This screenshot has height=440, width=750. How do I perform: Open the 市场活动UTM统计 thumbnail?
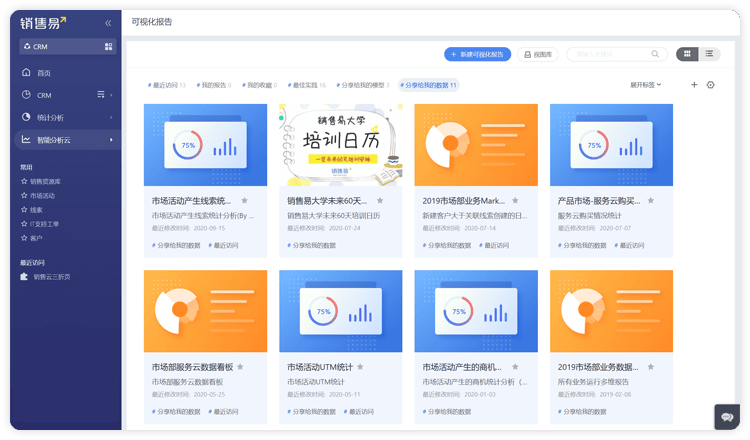pyautogui.click(x=341, y=311)
